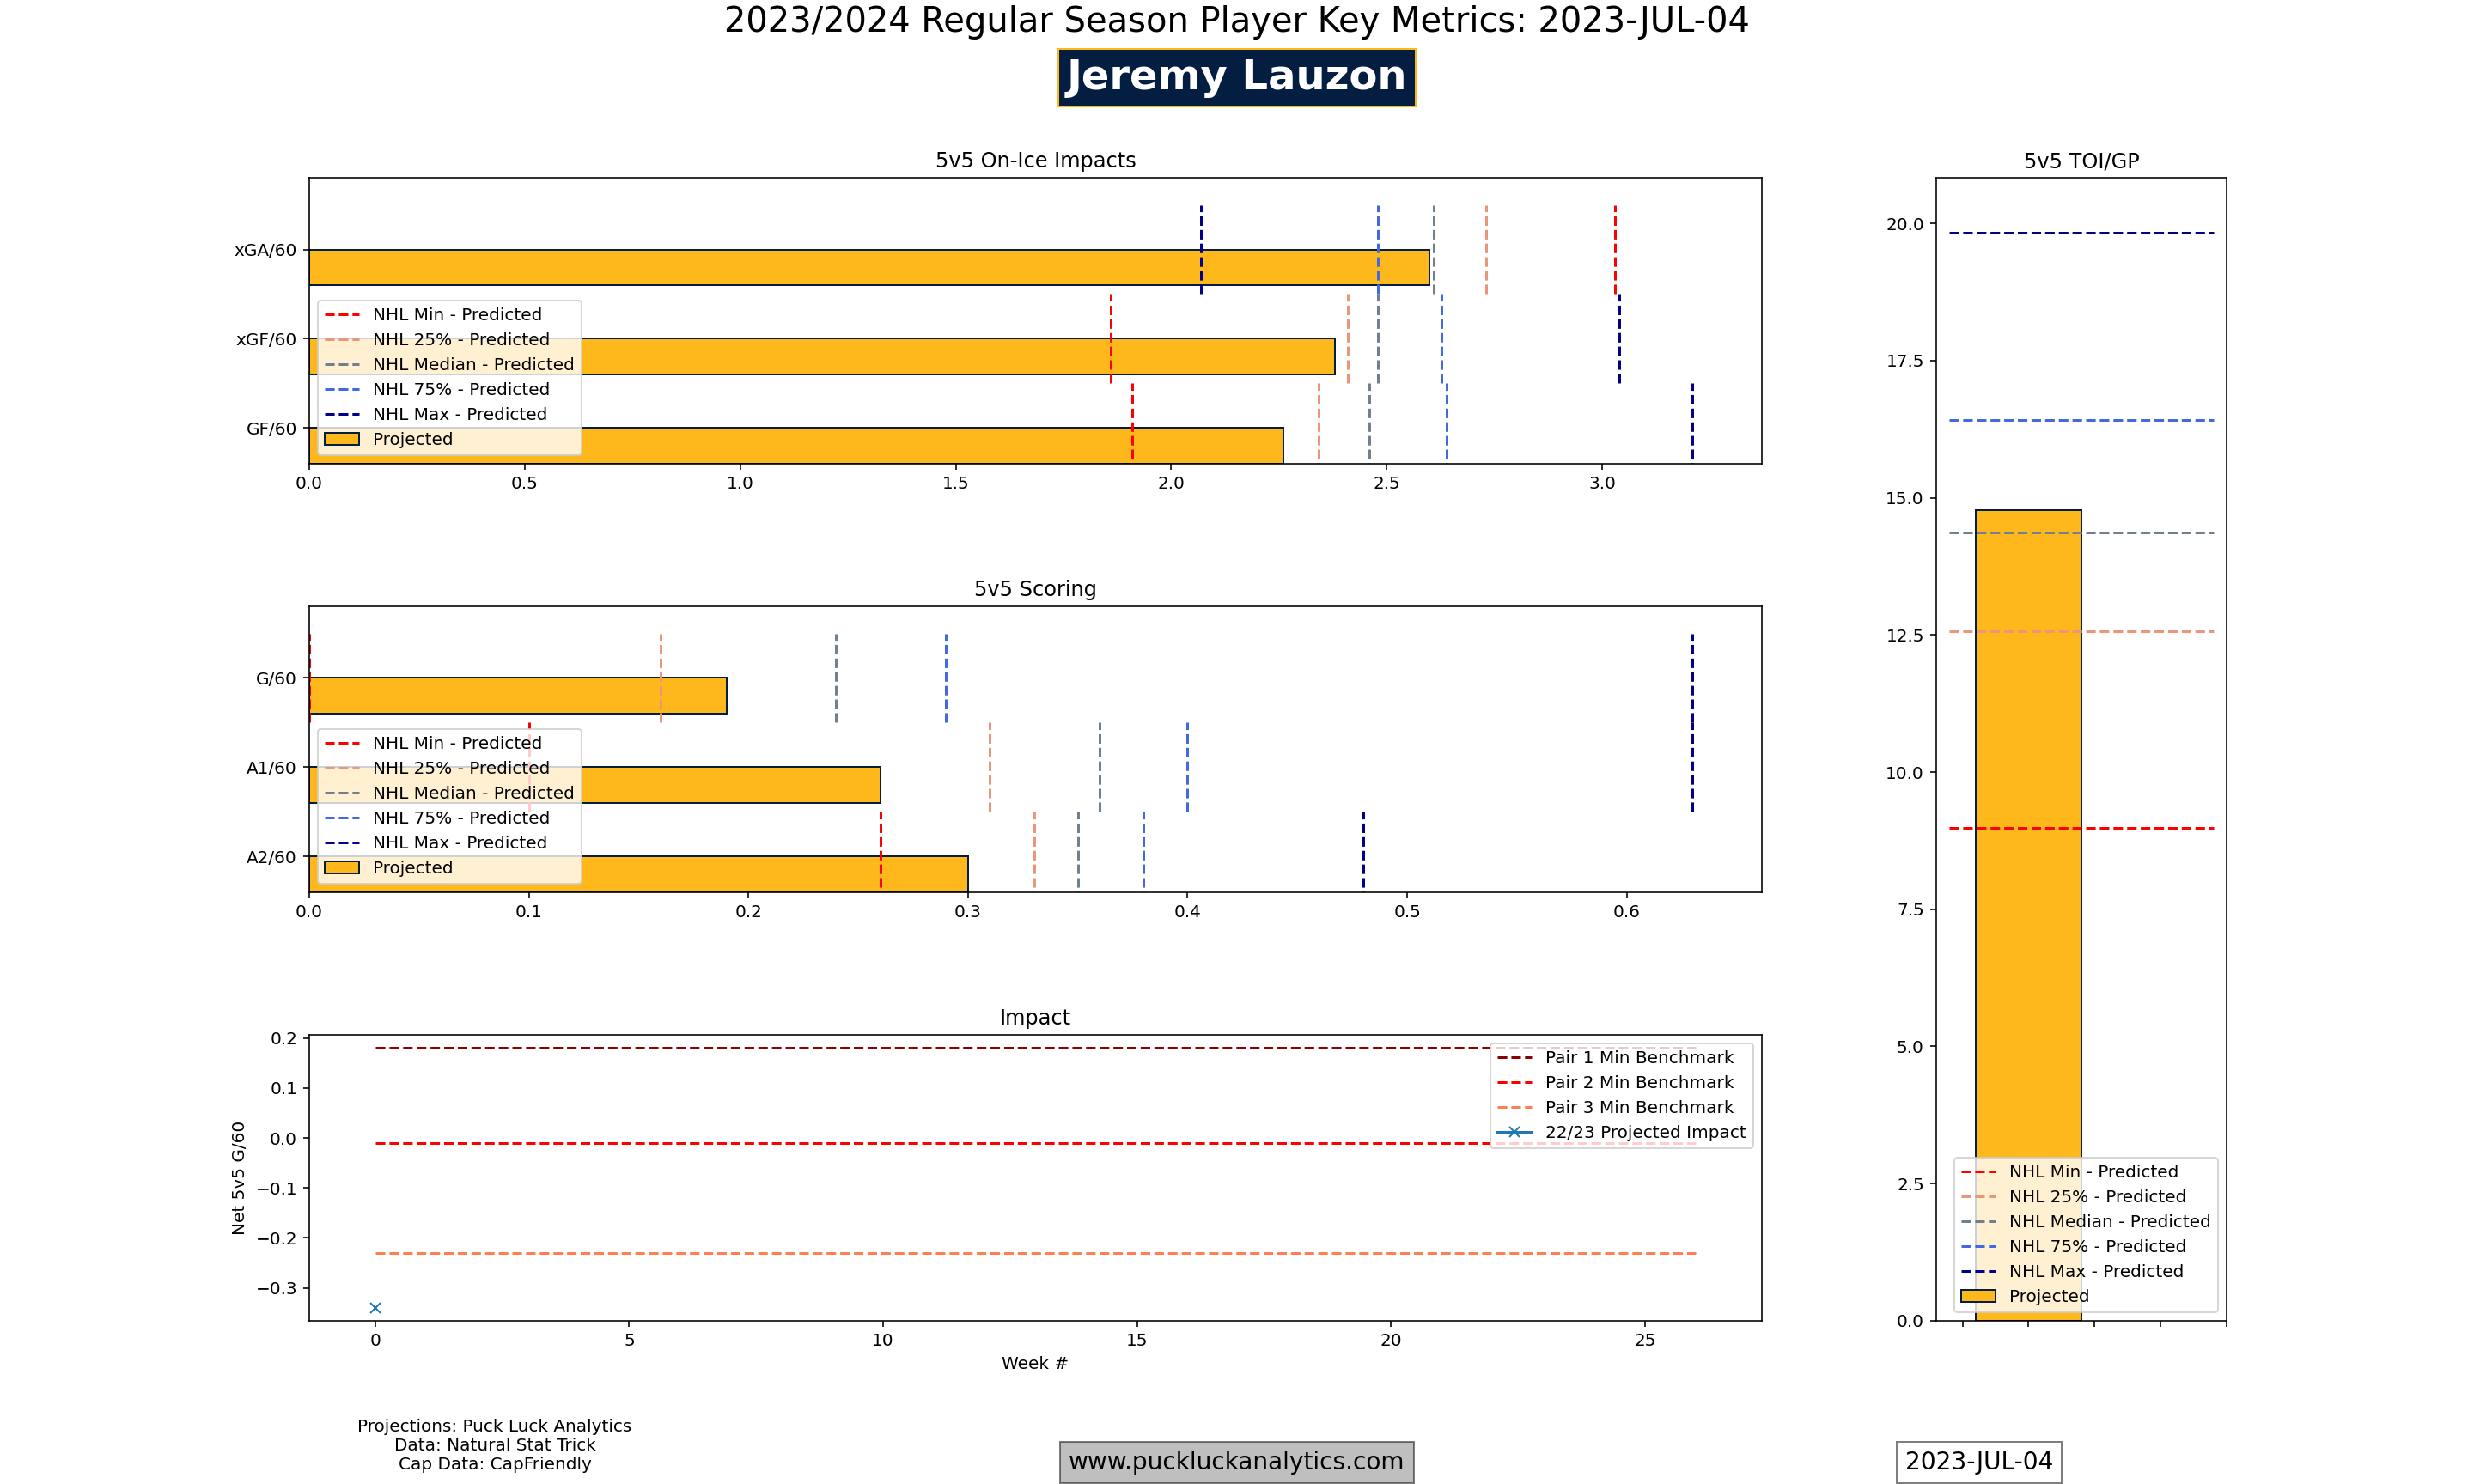Image resolution: width=2474 pixels, height=1484 pixels.
Task: Click the Projected swatch in 5v5 Scoring legend
Action: (341, 867)
